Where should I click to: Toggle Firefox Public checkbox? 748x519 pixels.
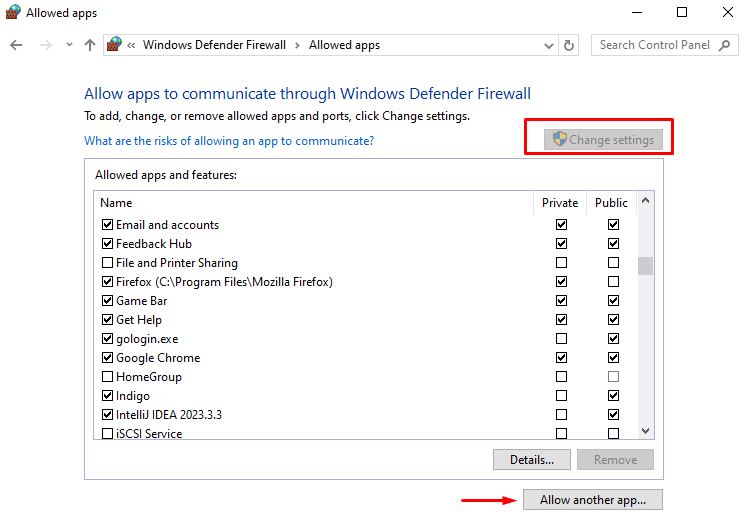tap(613, 281)
